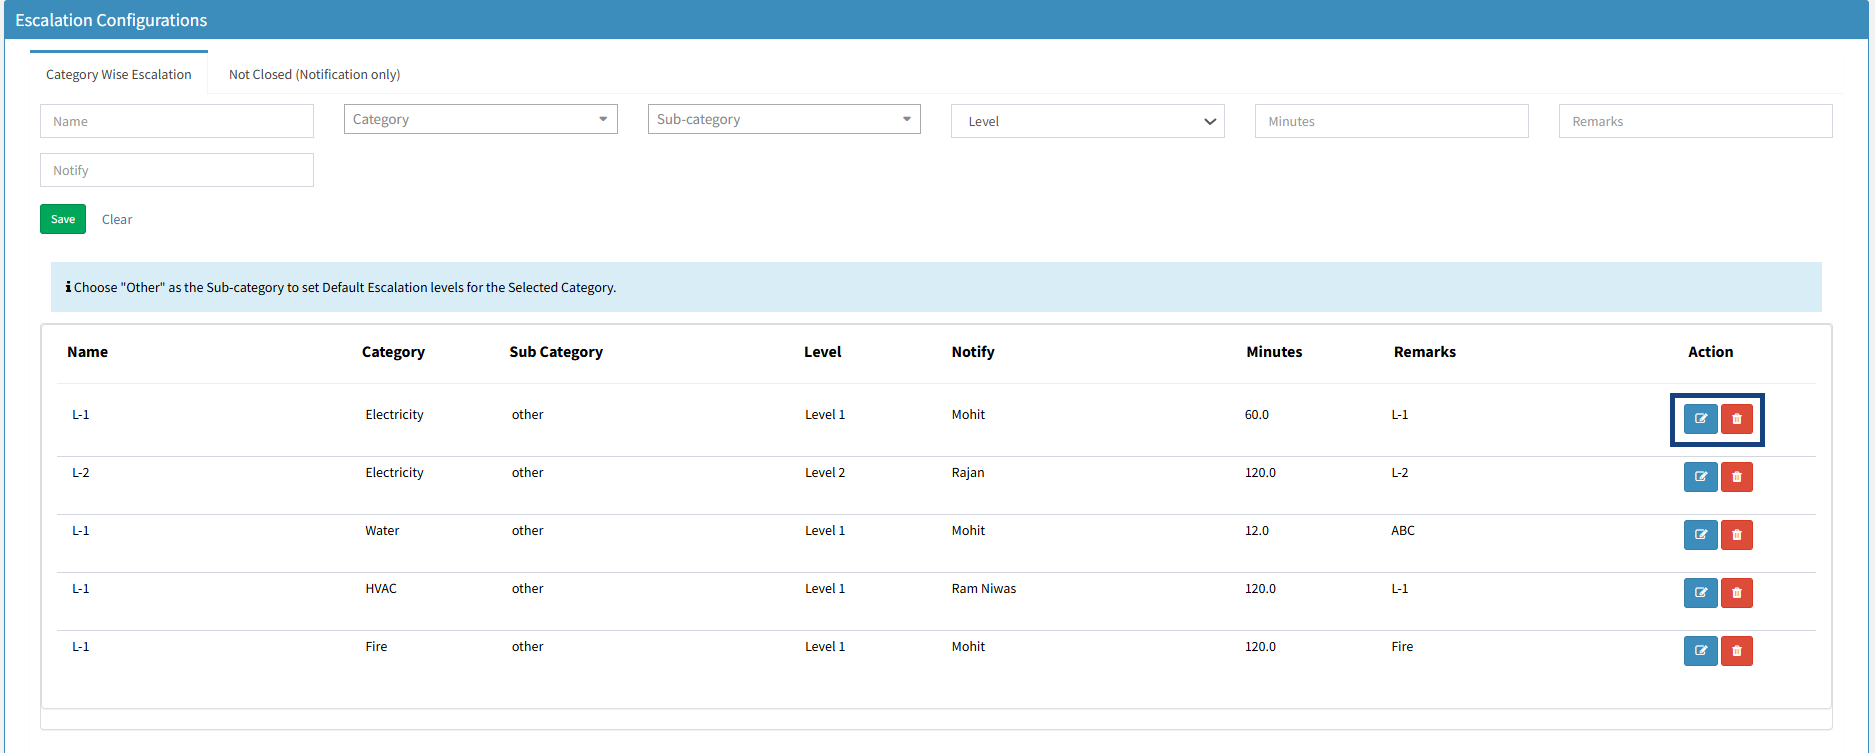This screenshot has height=753, width=1875.
Task: Click the L-2 name cell
Action: (x=81, y=473)
